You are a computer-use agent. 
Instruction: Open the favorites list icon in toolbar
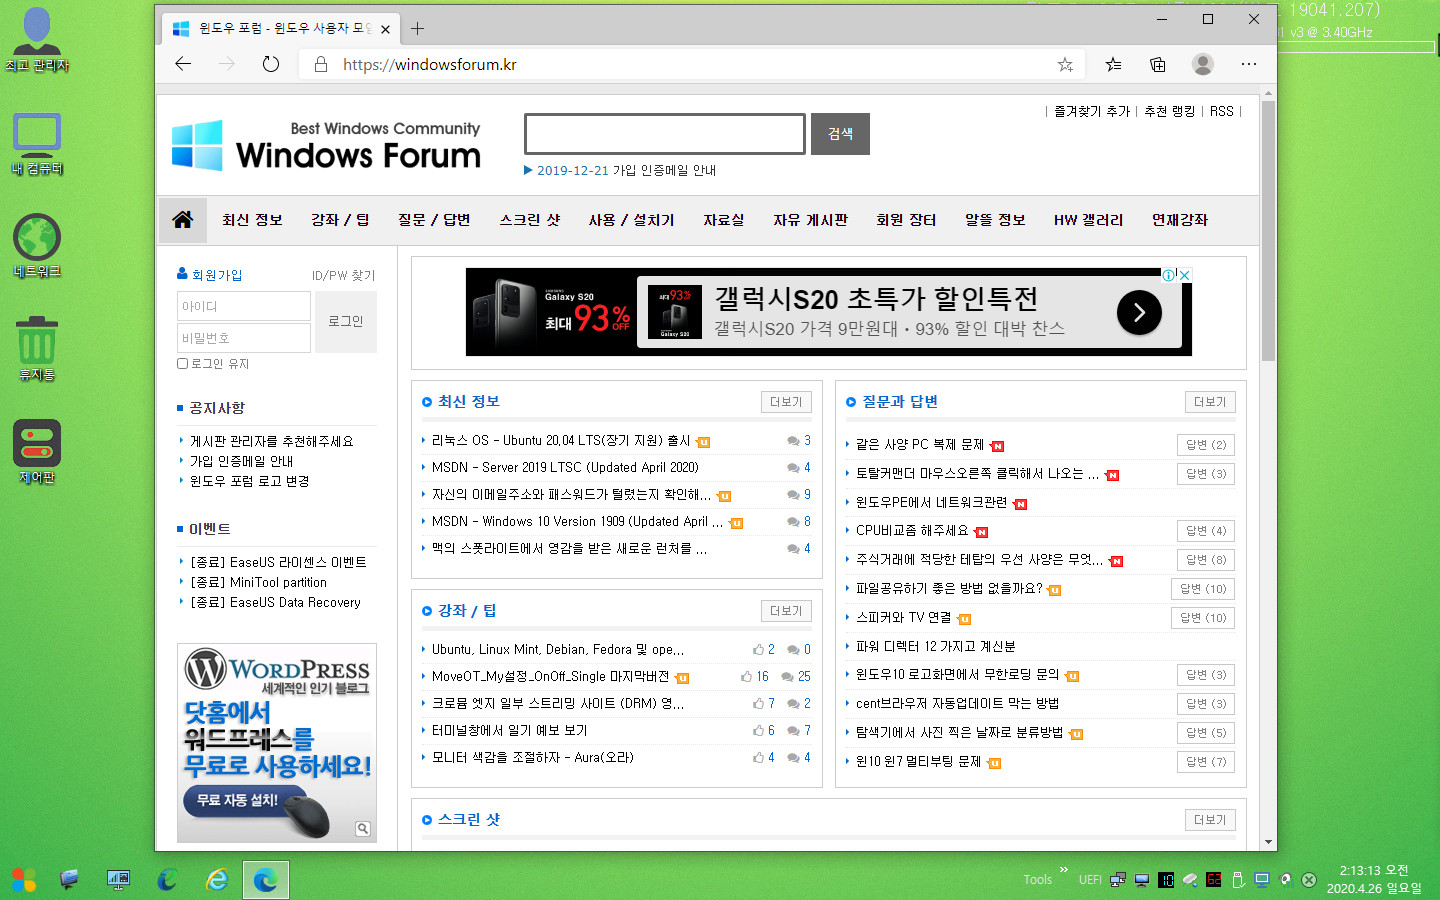(1113, 64)
